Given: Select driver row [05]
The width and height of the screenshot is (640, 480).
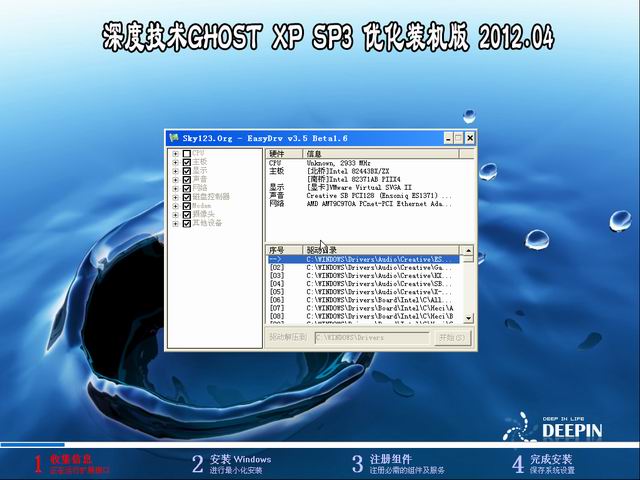Looking at the screenshot, I should 363,292.
